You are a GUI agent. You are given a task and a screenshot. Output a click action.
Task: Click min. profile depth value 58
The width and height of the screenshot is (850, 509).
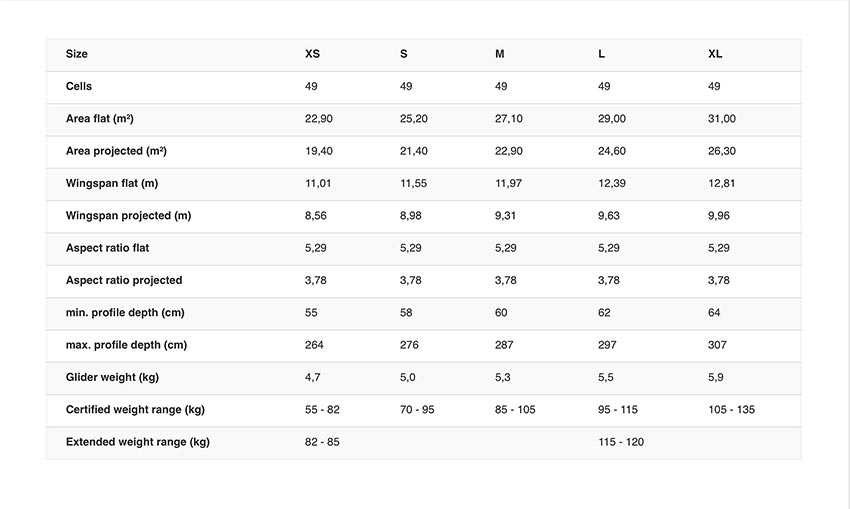(x=406, y=313)
